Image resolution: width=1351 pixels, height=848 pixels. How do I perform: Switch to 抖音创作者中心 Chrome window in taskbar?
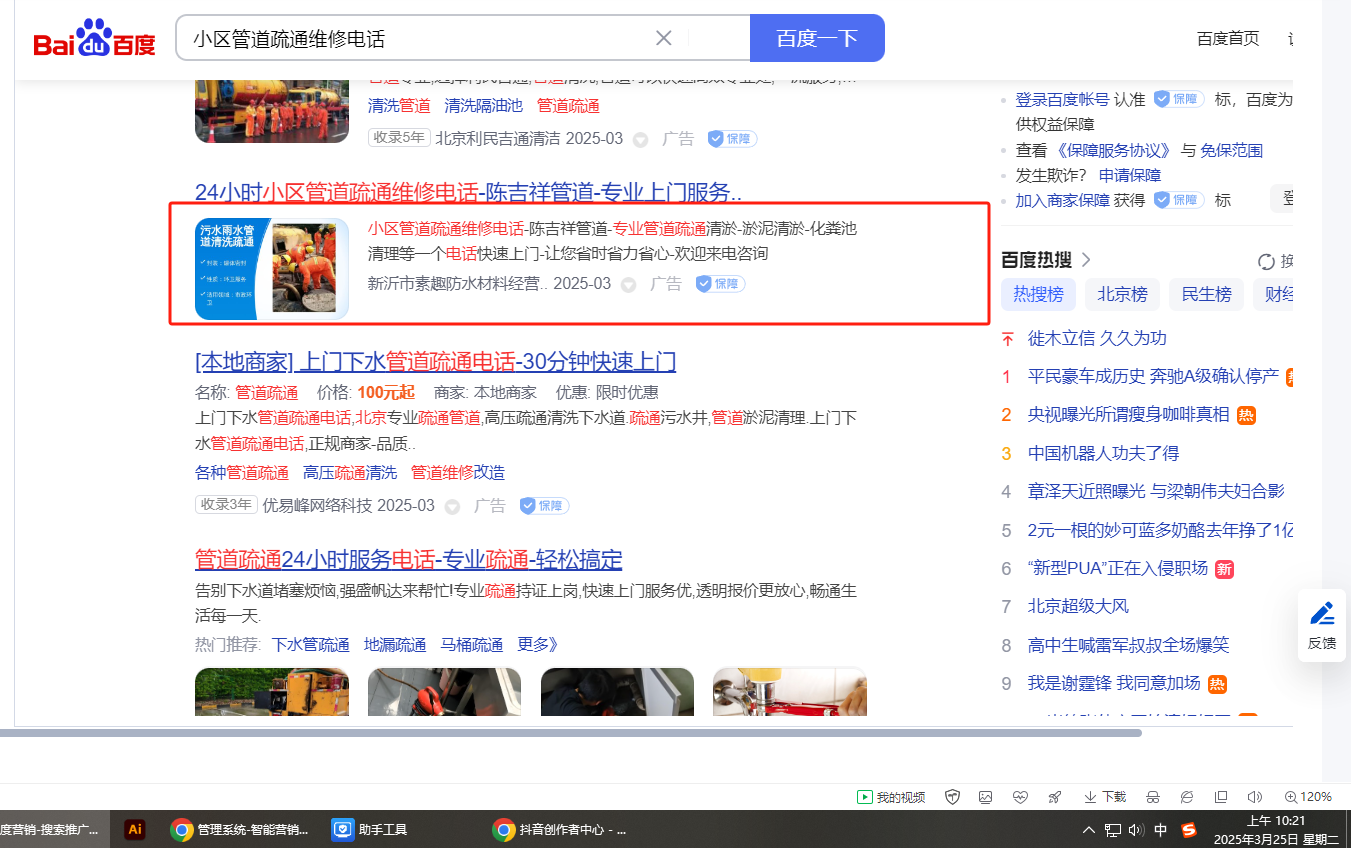560,829
